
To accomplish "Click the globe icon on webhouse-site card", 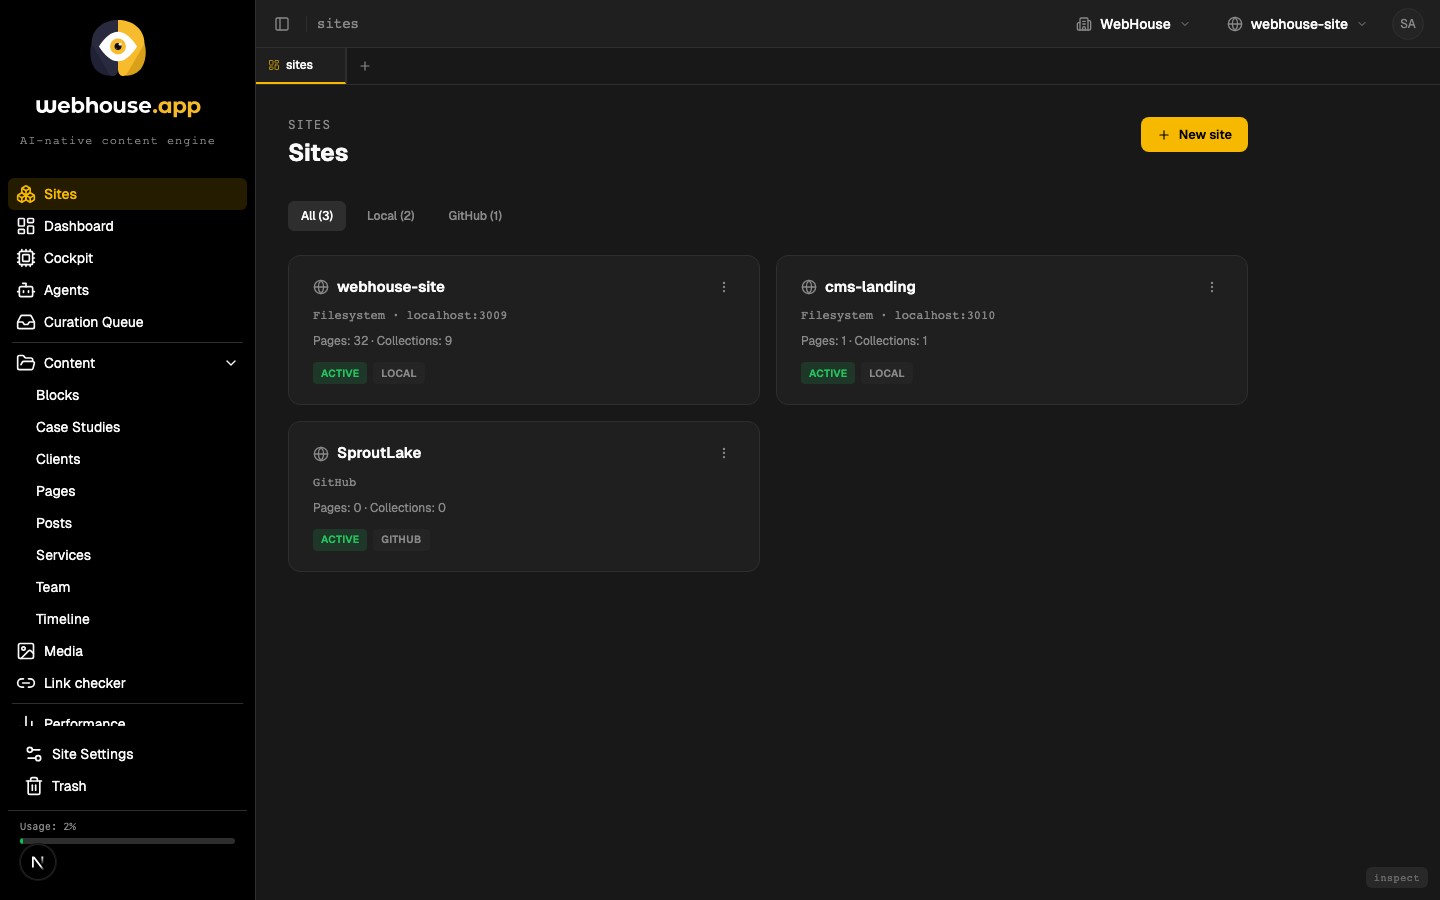I will [x=321, y=287].
